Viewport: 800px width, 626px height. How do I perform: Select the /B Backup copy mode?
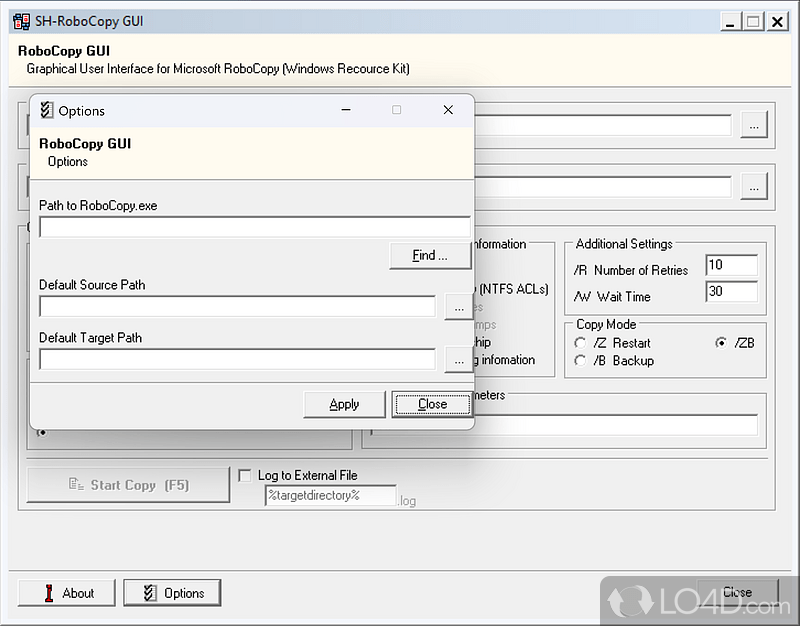pos(580,361)
